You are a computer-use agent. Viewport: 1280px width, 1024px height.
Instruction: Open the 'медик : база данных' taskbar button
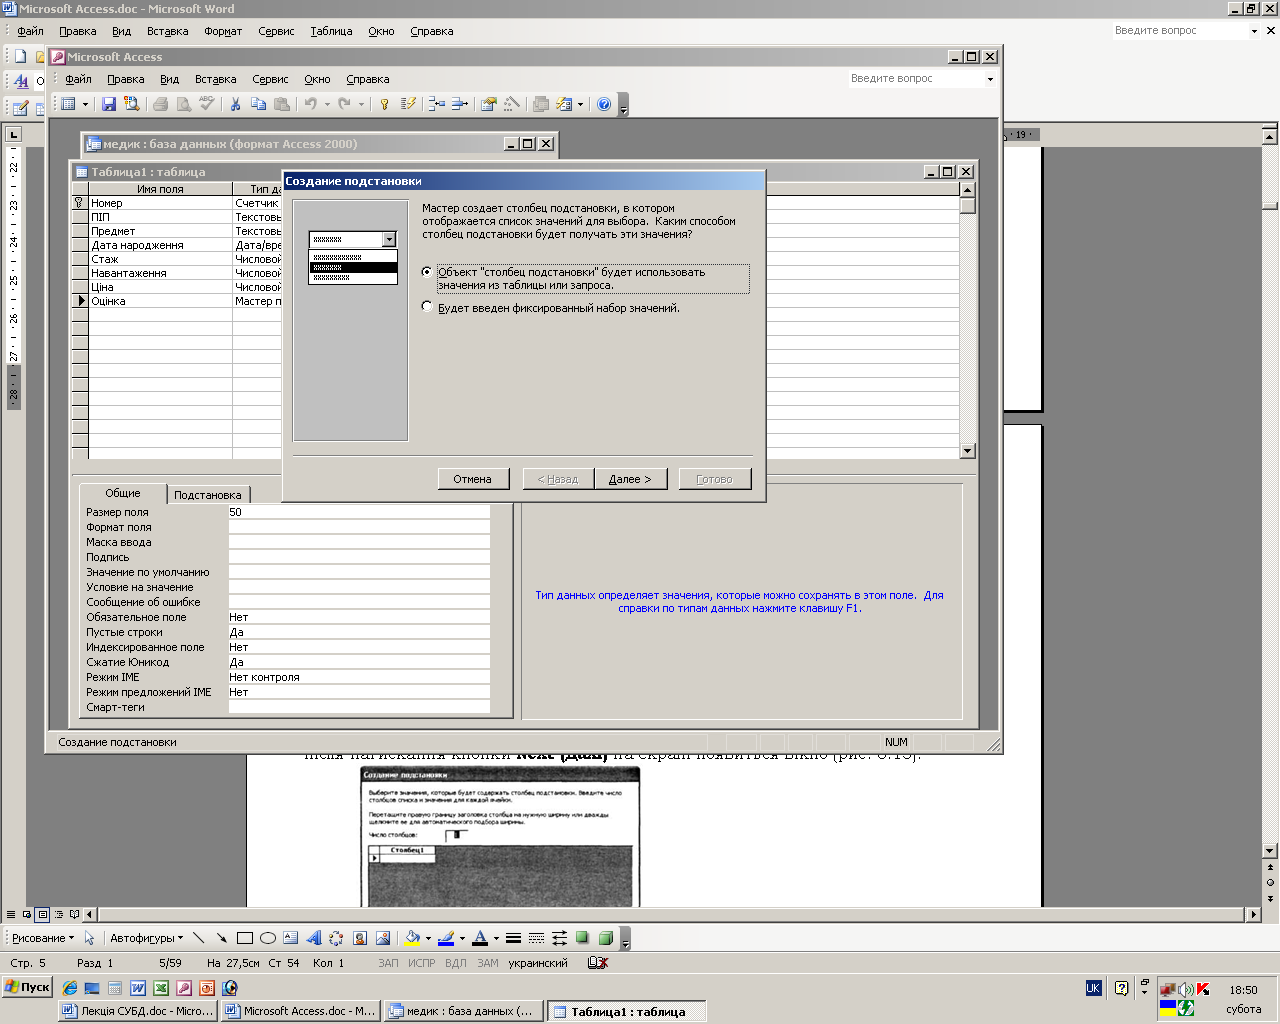coord(464,1011)
